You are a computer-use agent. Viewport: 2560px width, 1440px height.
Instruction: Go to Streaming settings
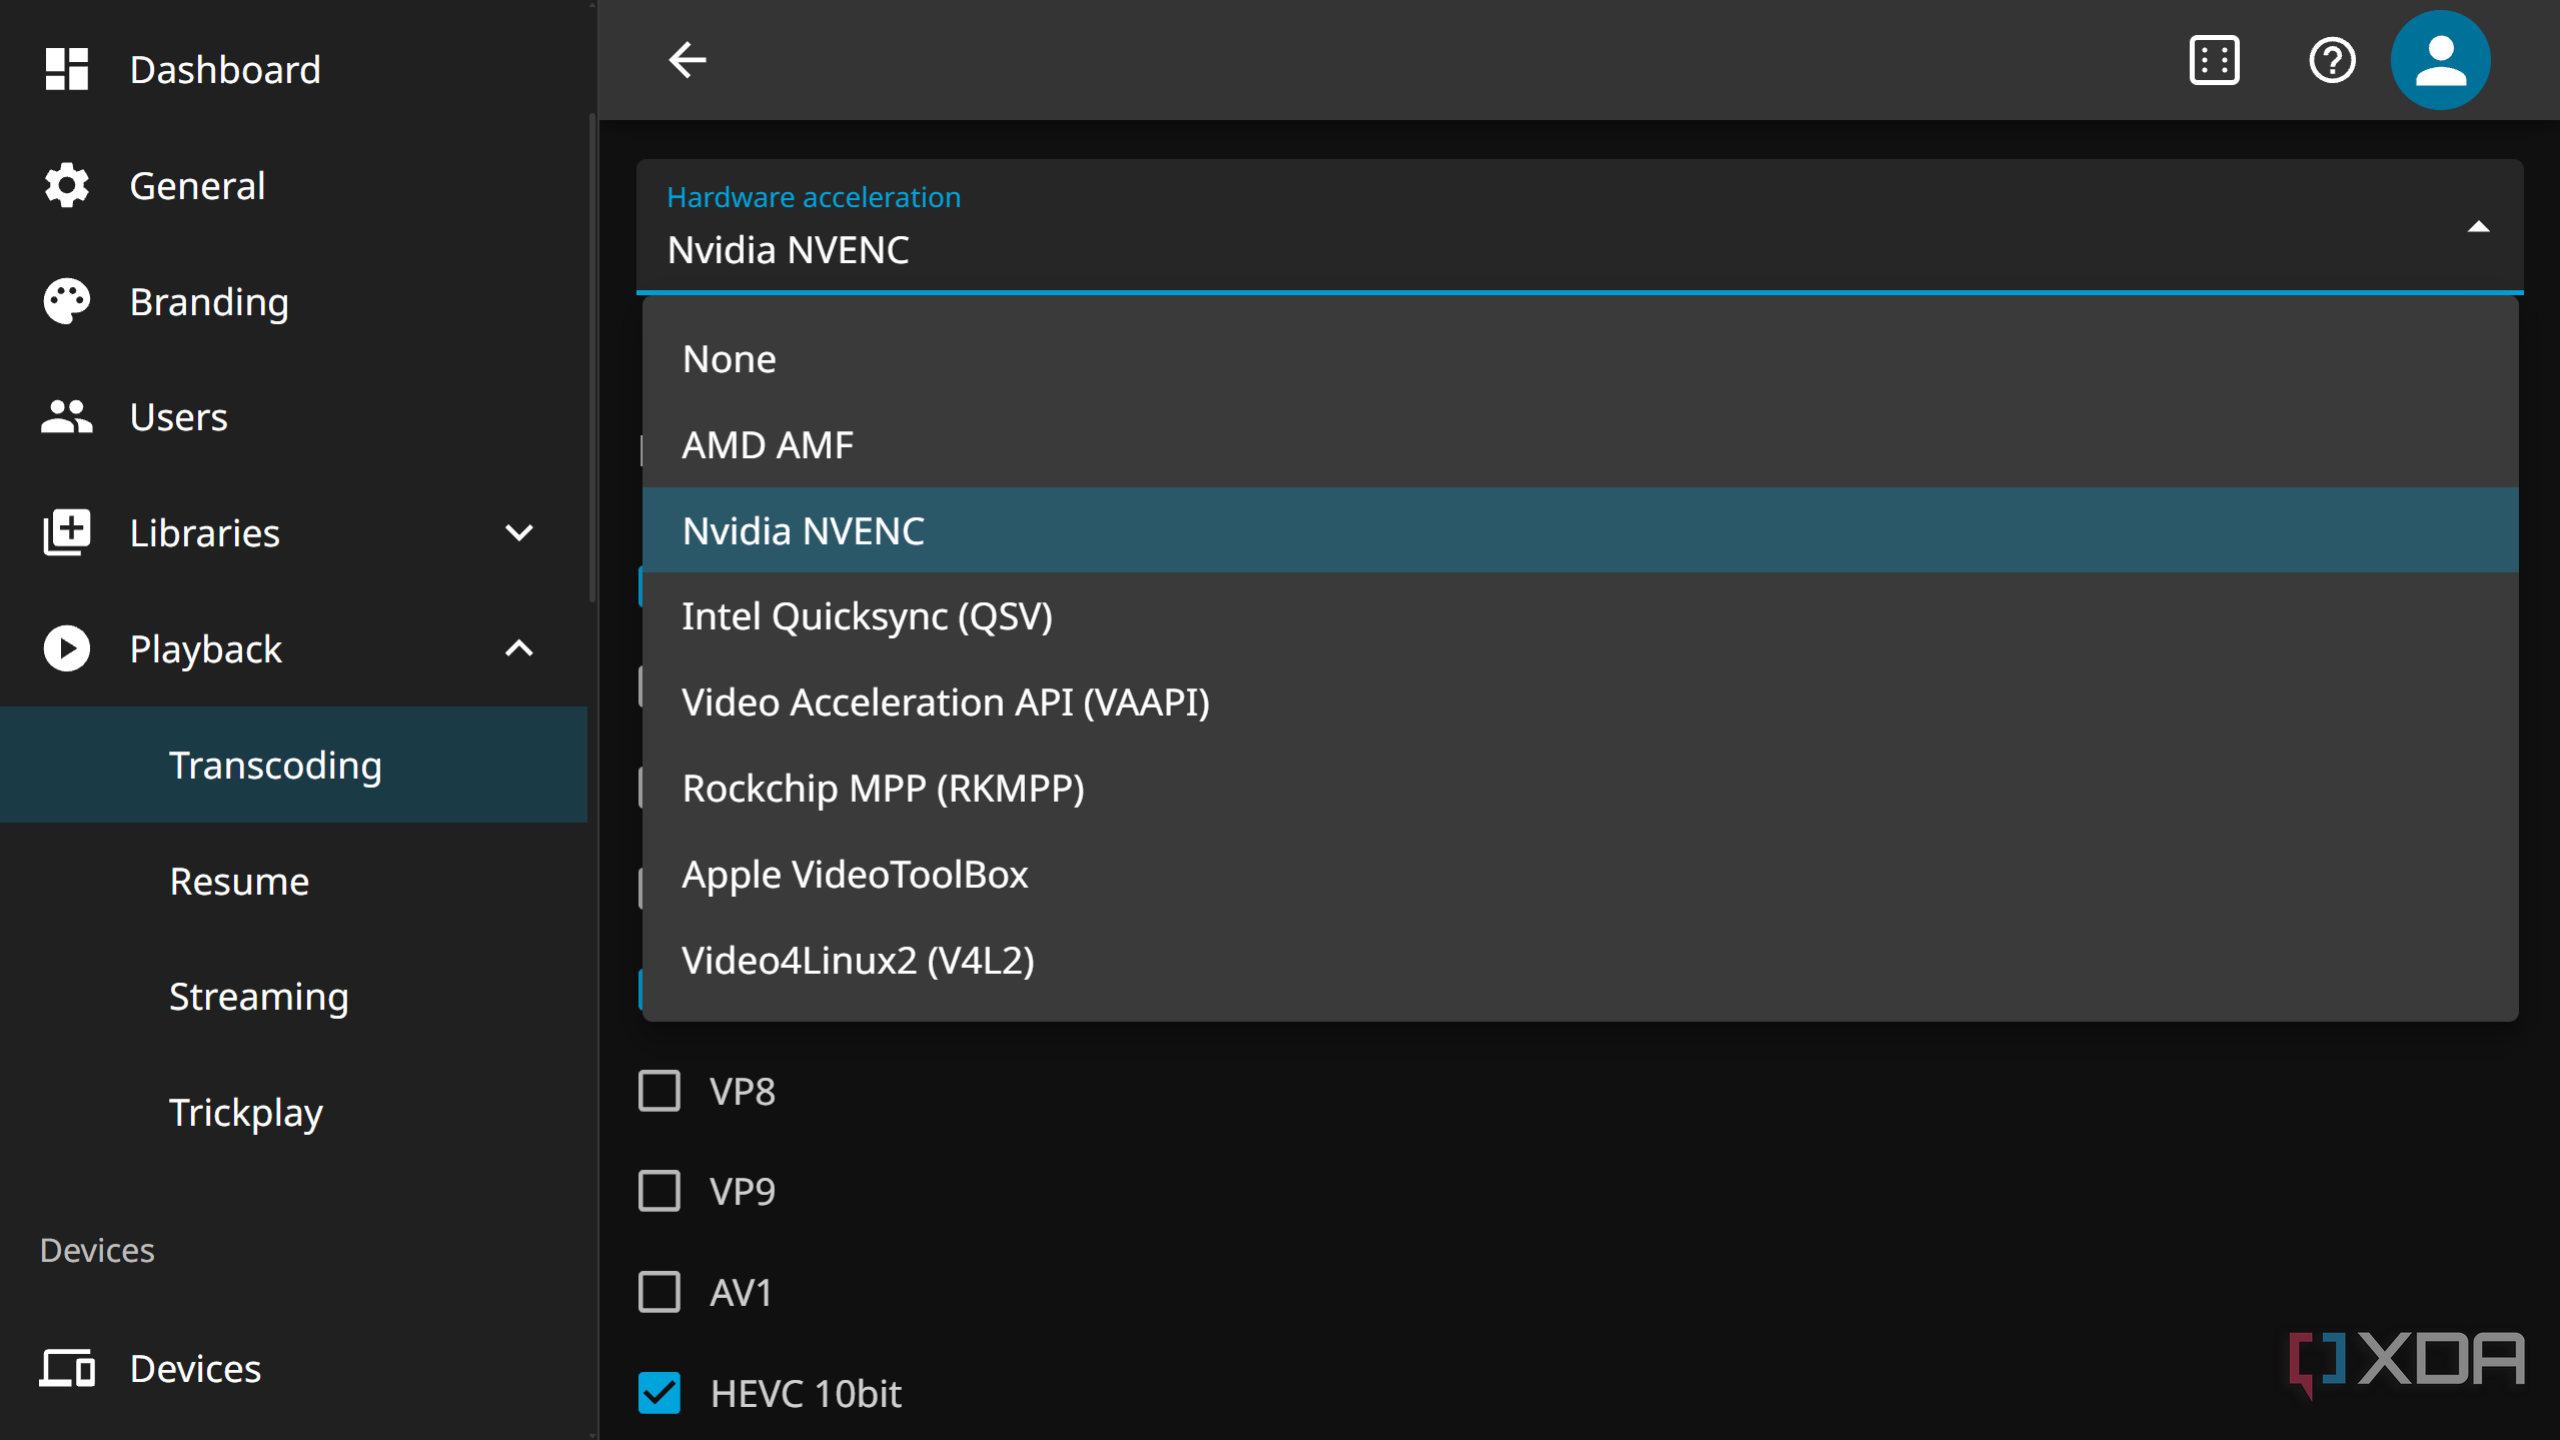(294, 996)
